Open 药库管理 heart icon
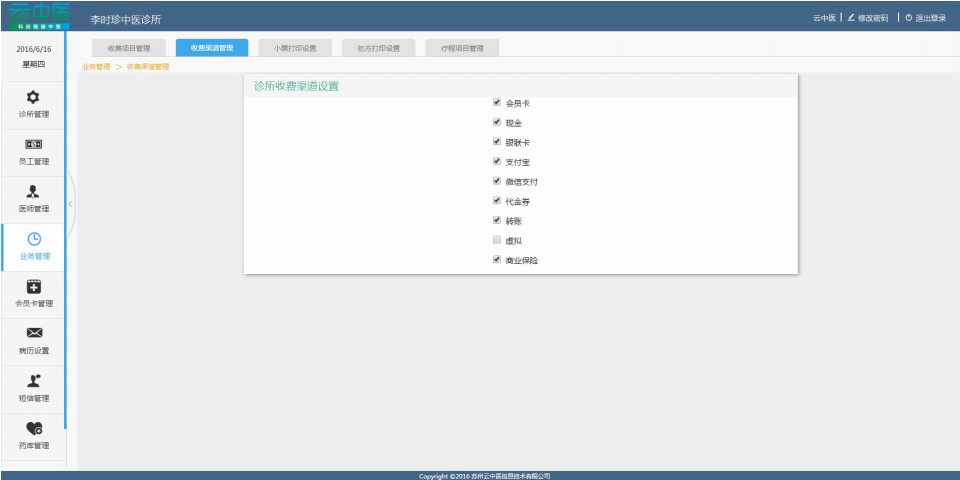Image resolution: width=960 pixels, height=480 pixels. [x=33, y=428]
